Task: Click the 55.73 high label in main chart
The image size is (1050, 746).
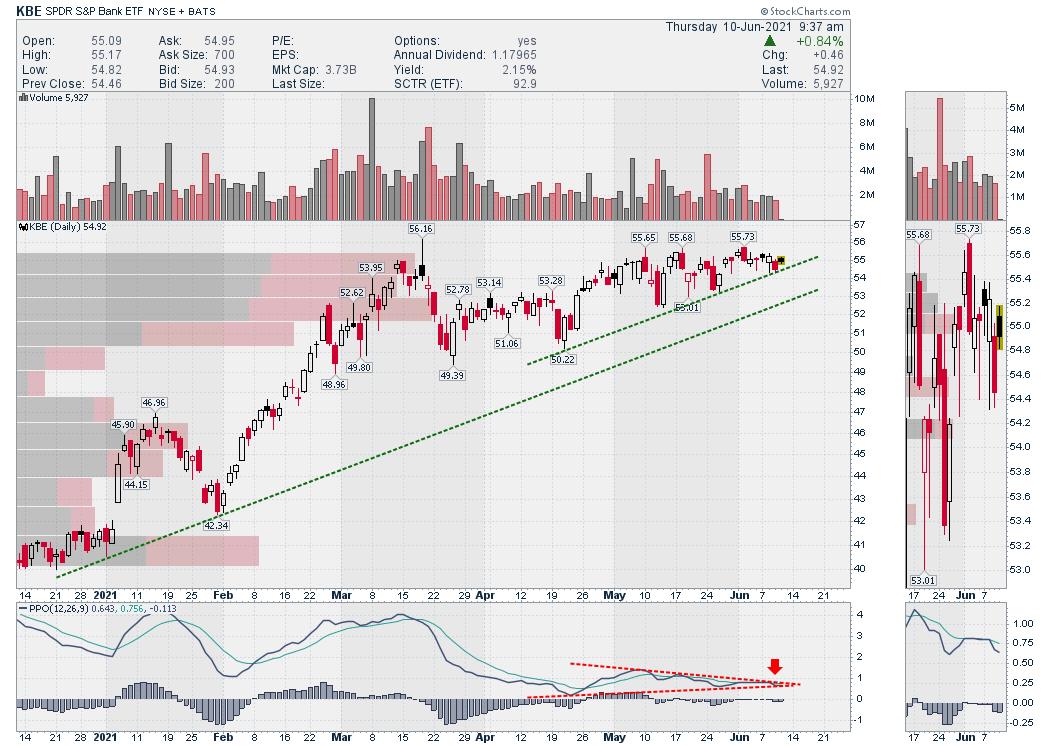Action: (x=743, y=236)
